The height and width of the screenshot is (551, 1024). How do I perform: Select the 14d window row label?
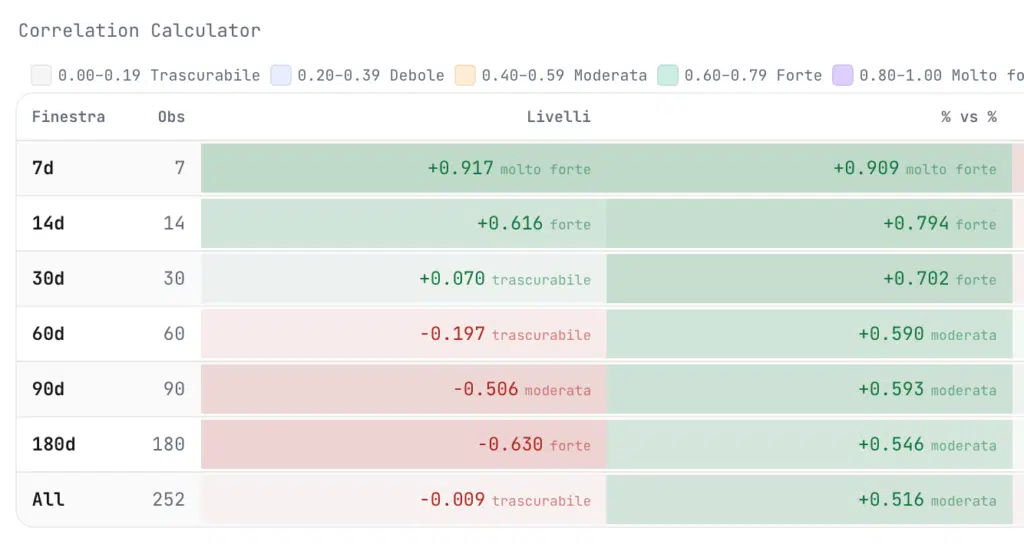(x=48, y=223)
